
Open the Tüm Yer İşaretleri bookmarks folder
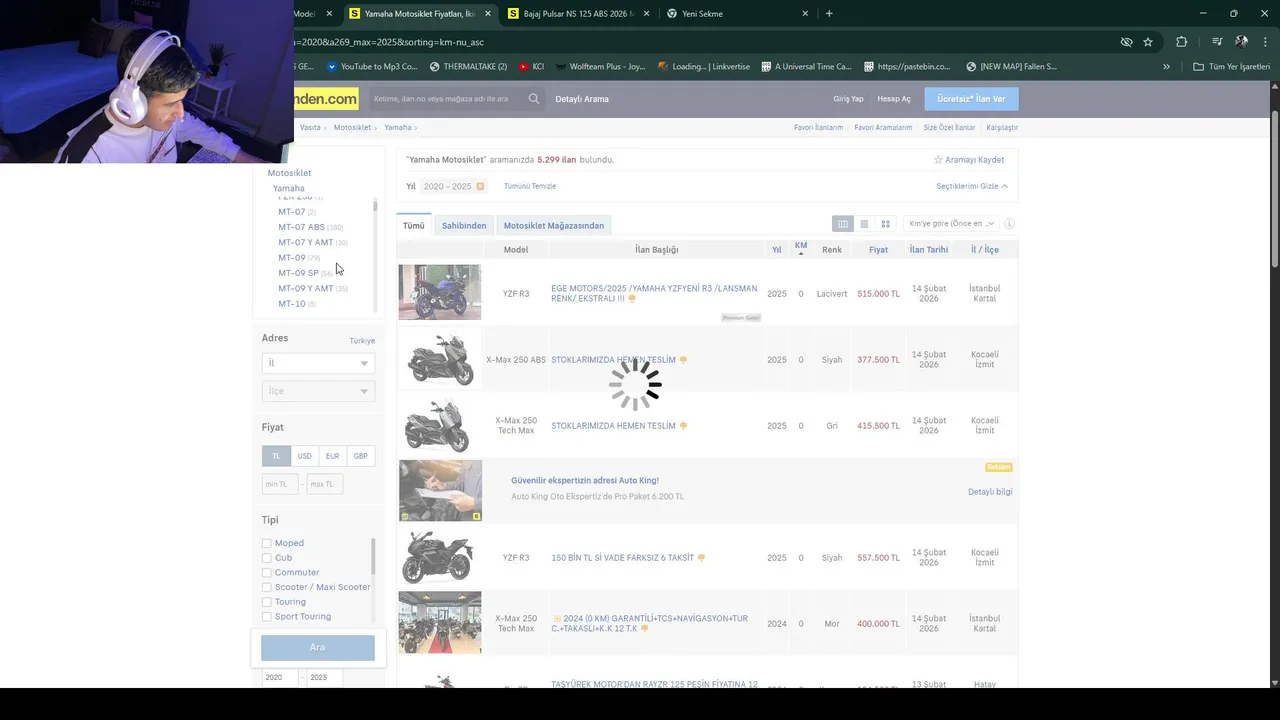(x=1231, y=67)
